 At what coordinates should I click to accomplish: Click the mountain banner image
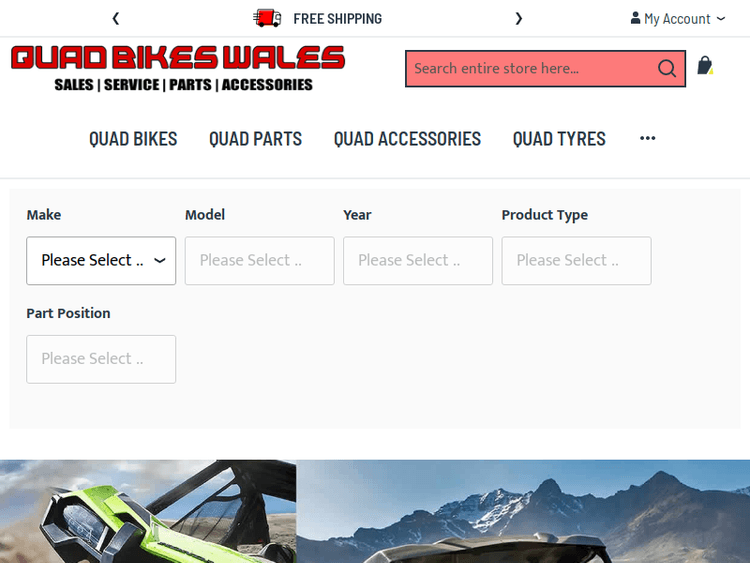pyautogui.click(x=523, y=511)
